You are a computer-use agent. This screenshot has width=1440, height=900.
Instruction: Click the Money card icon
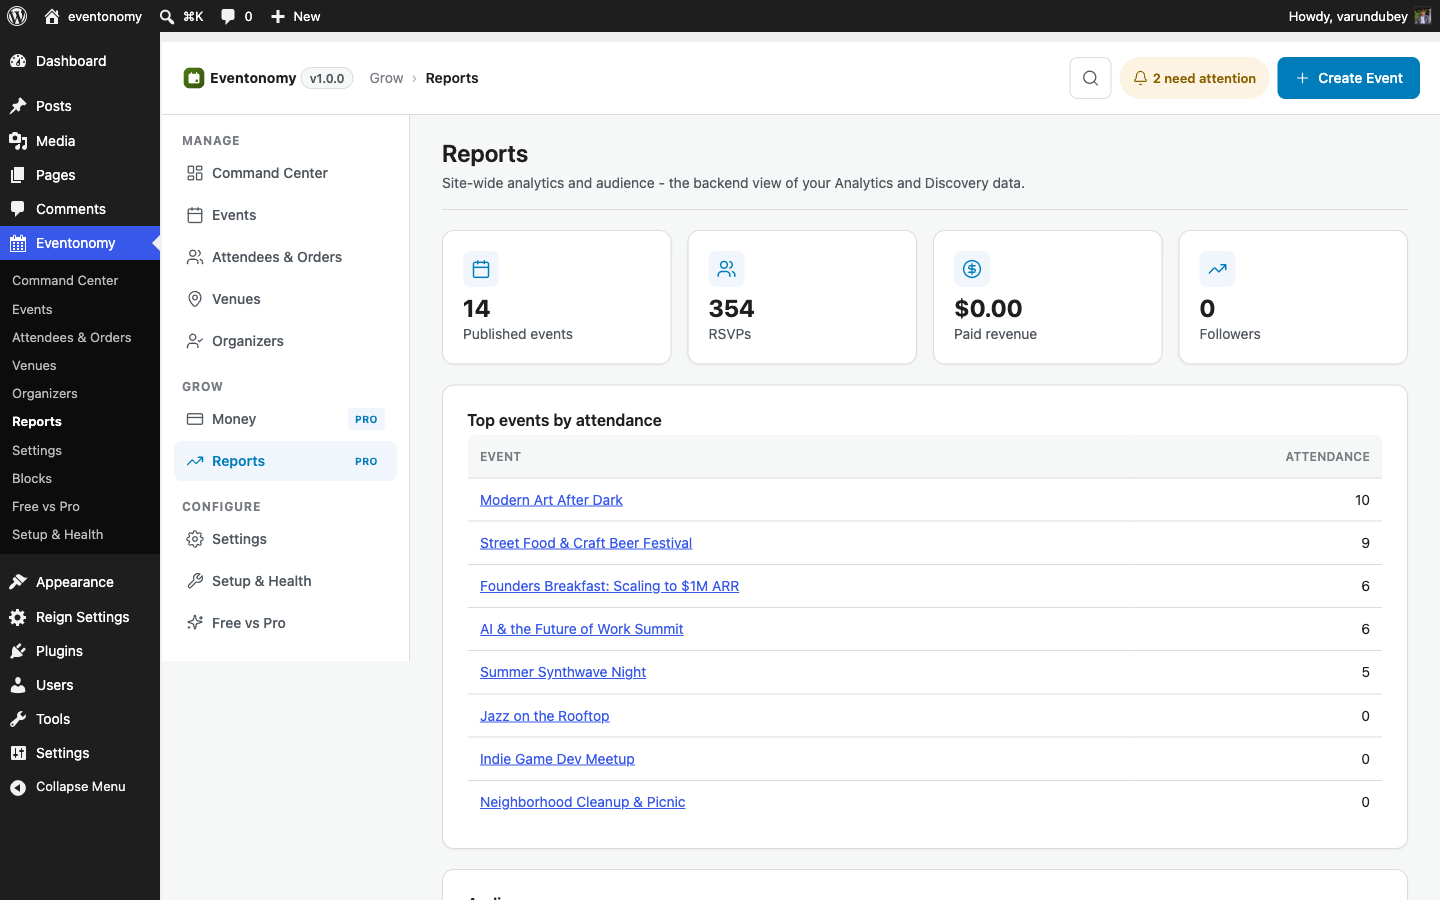pyautogui.click(x=195, y=419)
